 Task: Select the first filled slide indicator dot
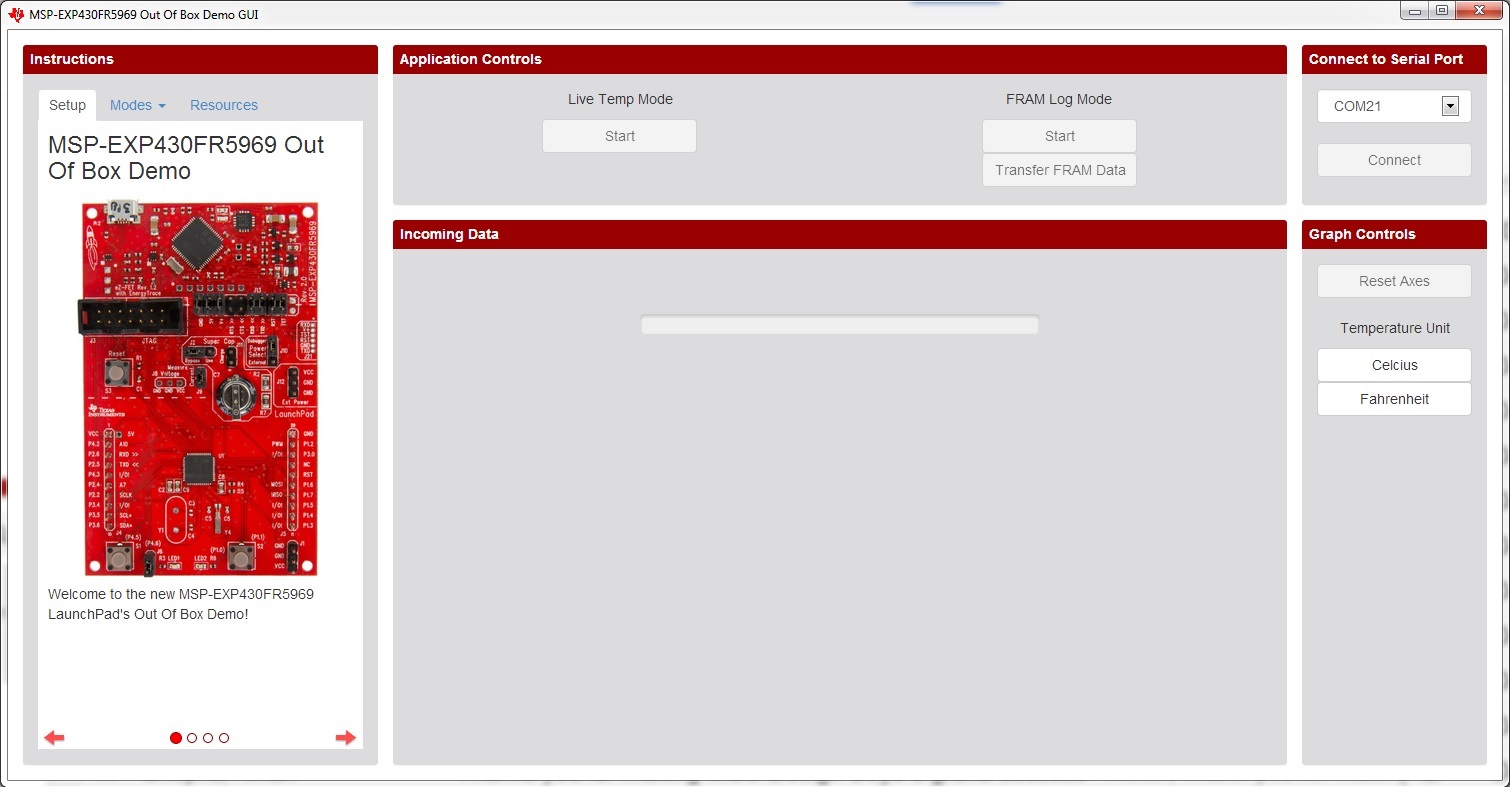pos(176,738)
